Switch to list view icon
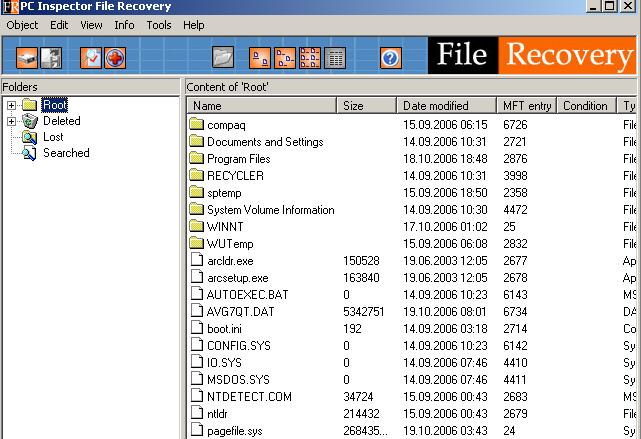This screenshot has width=641, height=439. tap(310, 58)
